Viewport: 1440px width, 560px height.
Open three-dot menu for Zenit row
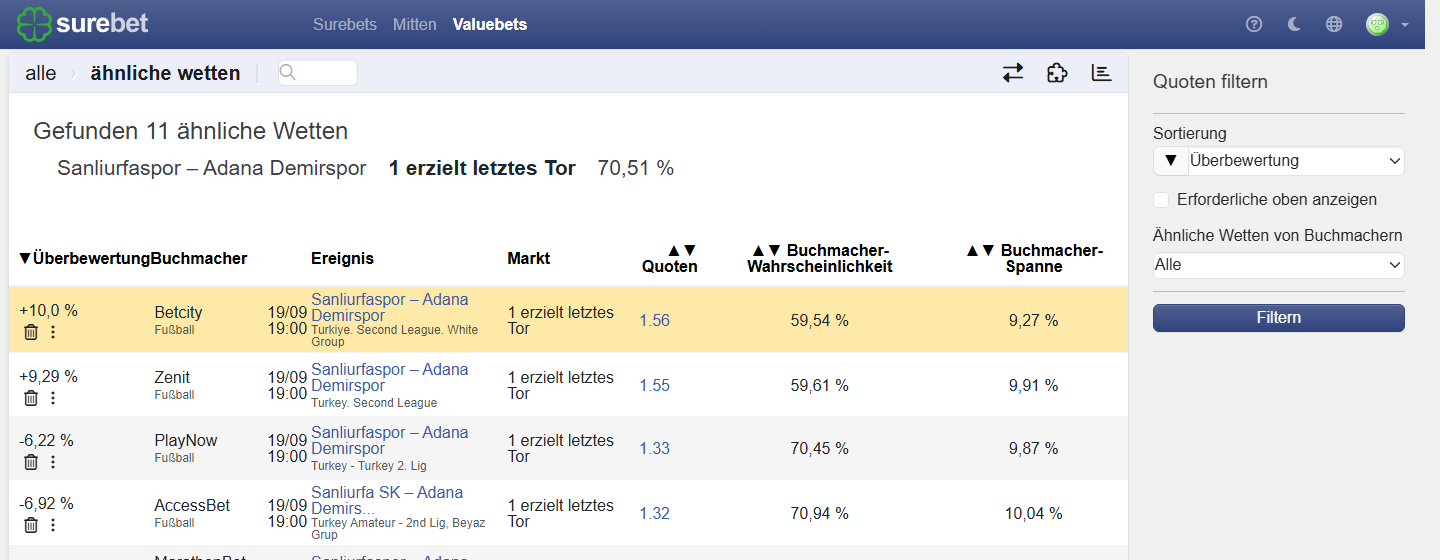(53, 398)
